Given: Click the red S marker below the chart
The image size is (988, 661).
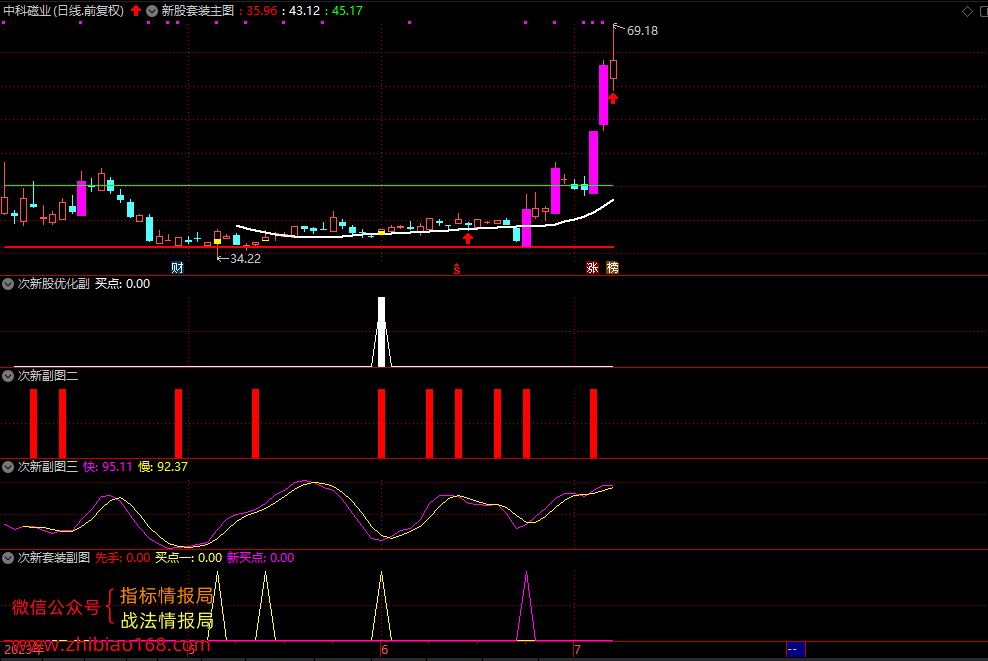Looking at the screenshot, I should 457,270.
